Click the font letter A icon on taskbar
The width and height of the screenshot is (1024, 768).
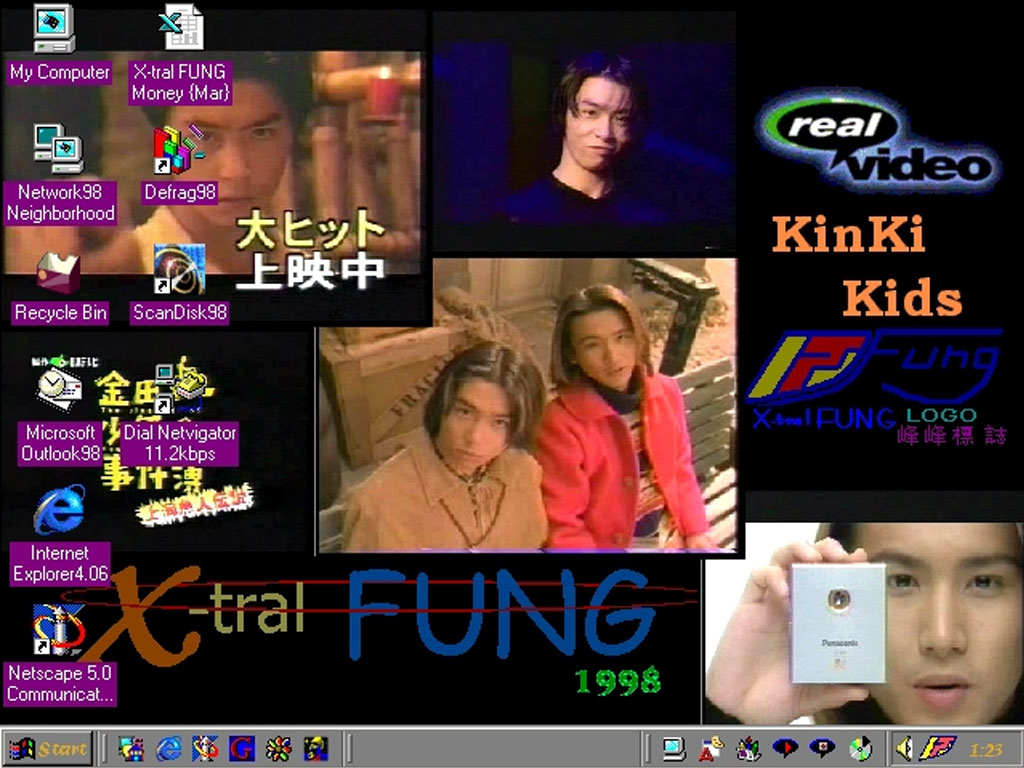[x=711, y=748]
